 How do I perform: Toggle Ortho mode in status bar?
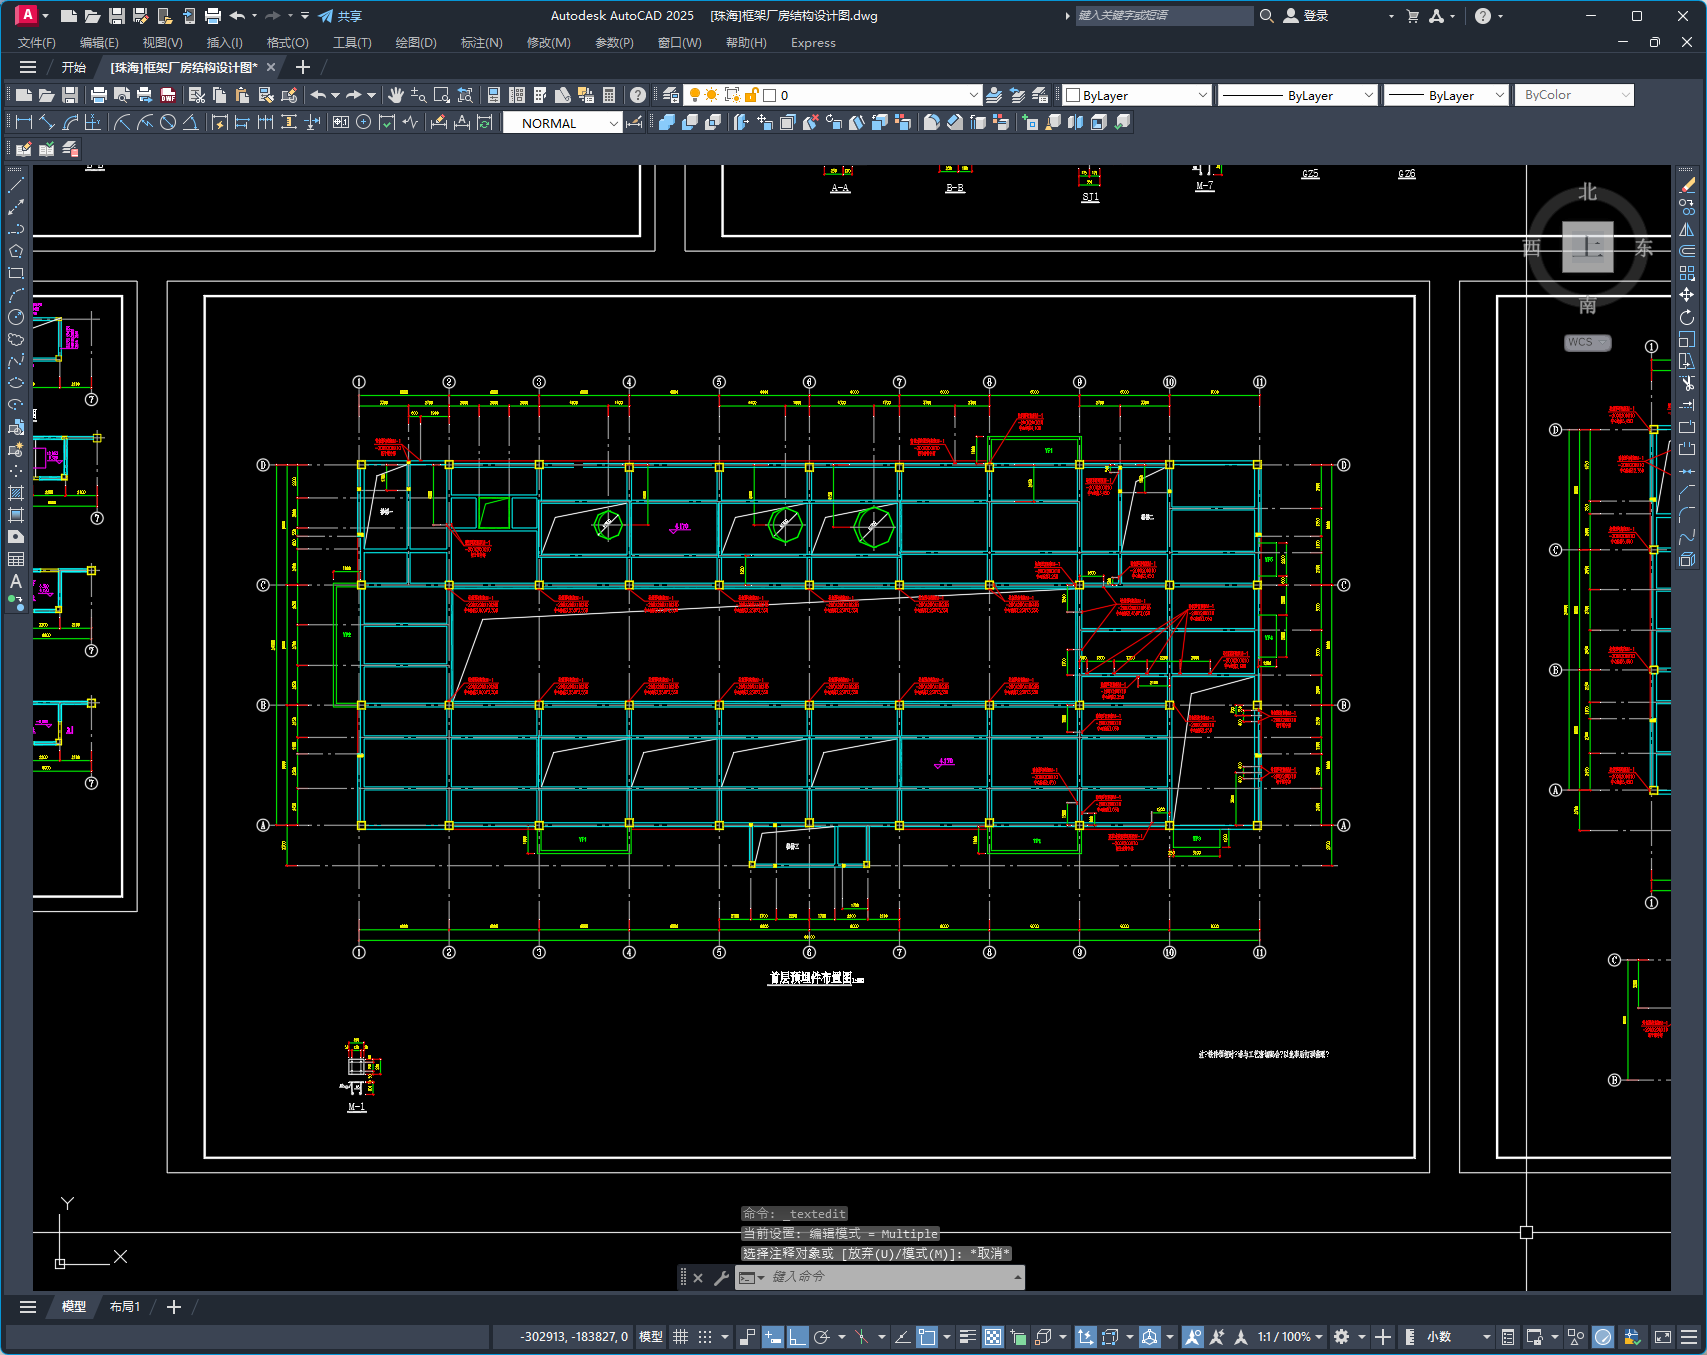point(797,1337)
